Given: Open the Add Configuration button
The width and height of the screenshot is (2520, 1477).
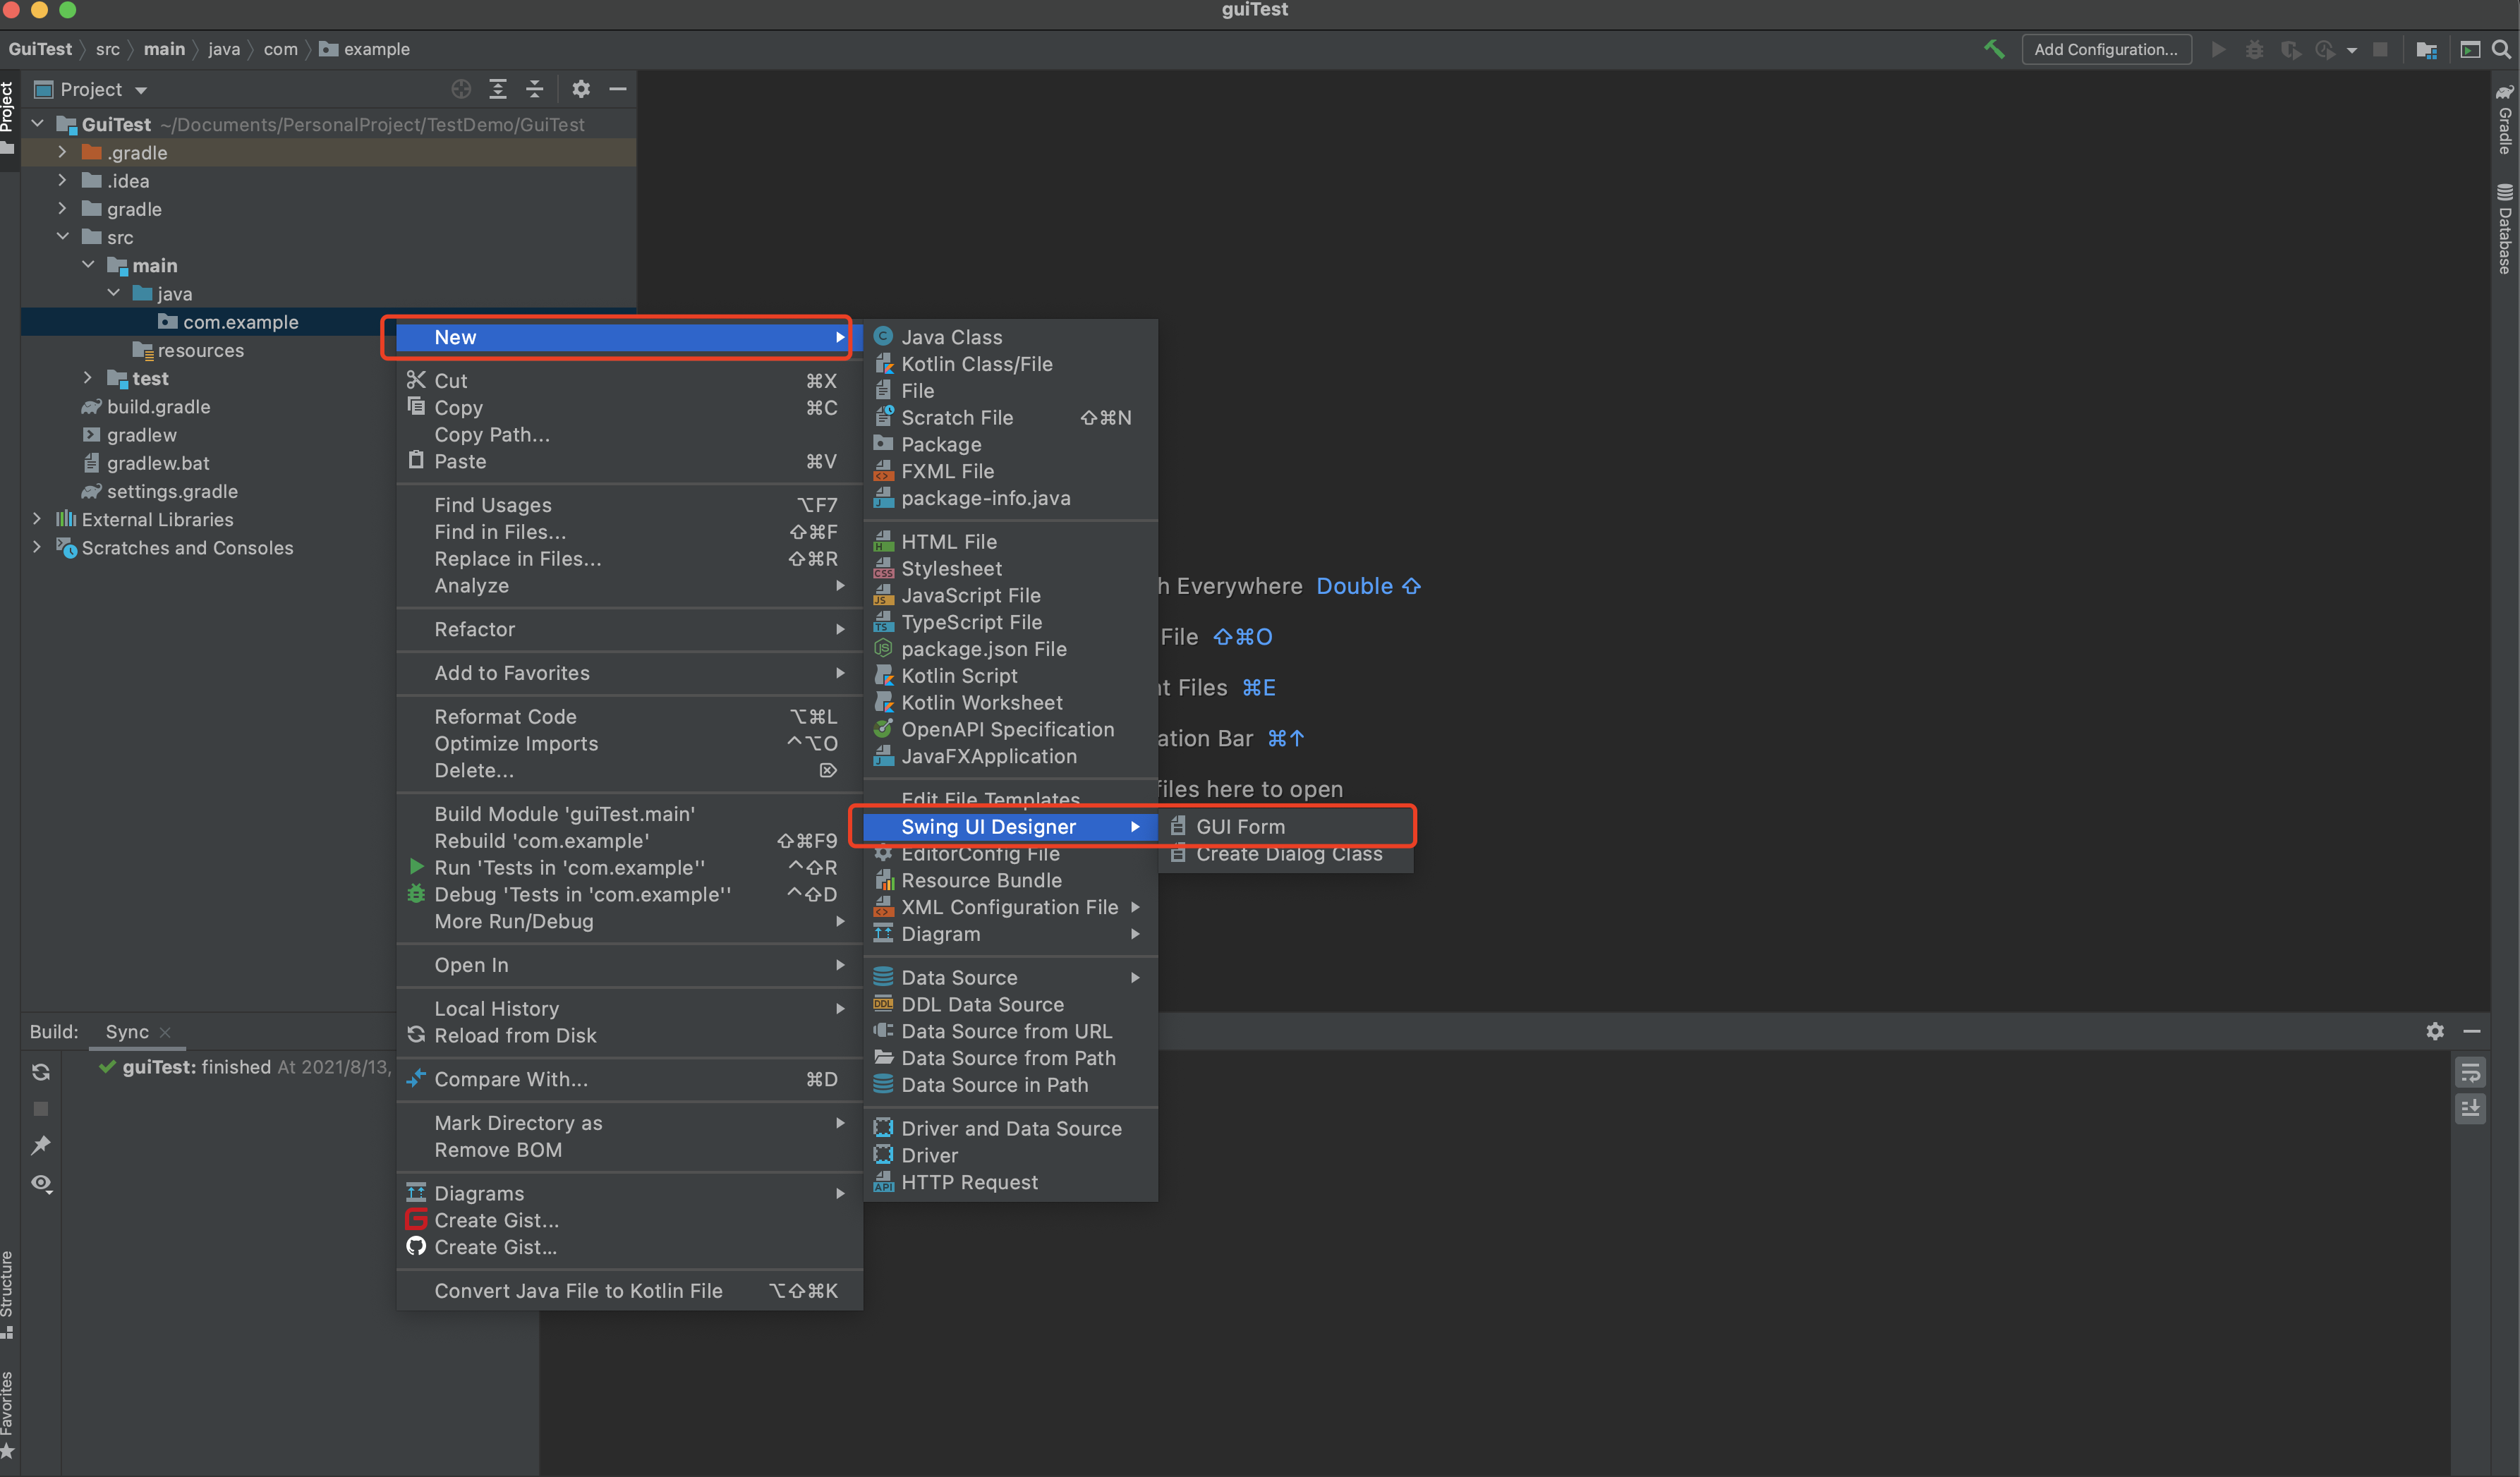Looking at the screenshot, I should coord(2106,49).
